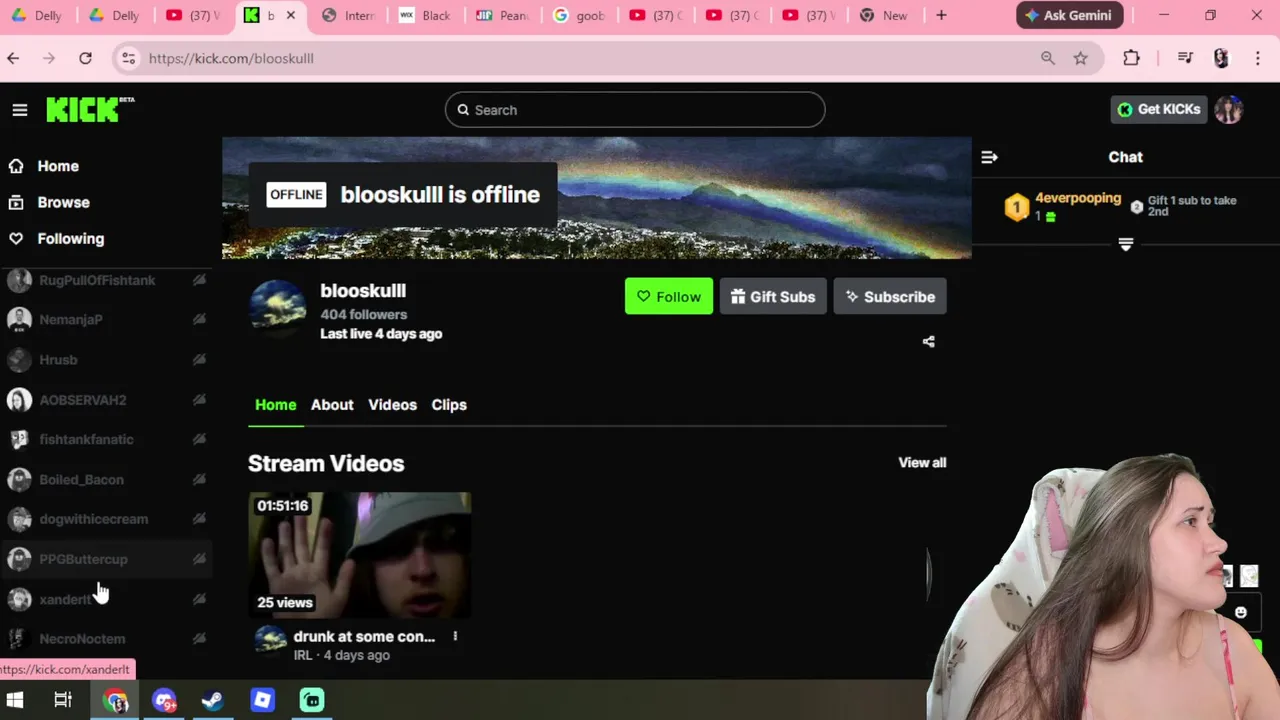Open the zoom magnifier icon in address bar
This screenshot has height=720, width=1280.
coord(1047,58)
